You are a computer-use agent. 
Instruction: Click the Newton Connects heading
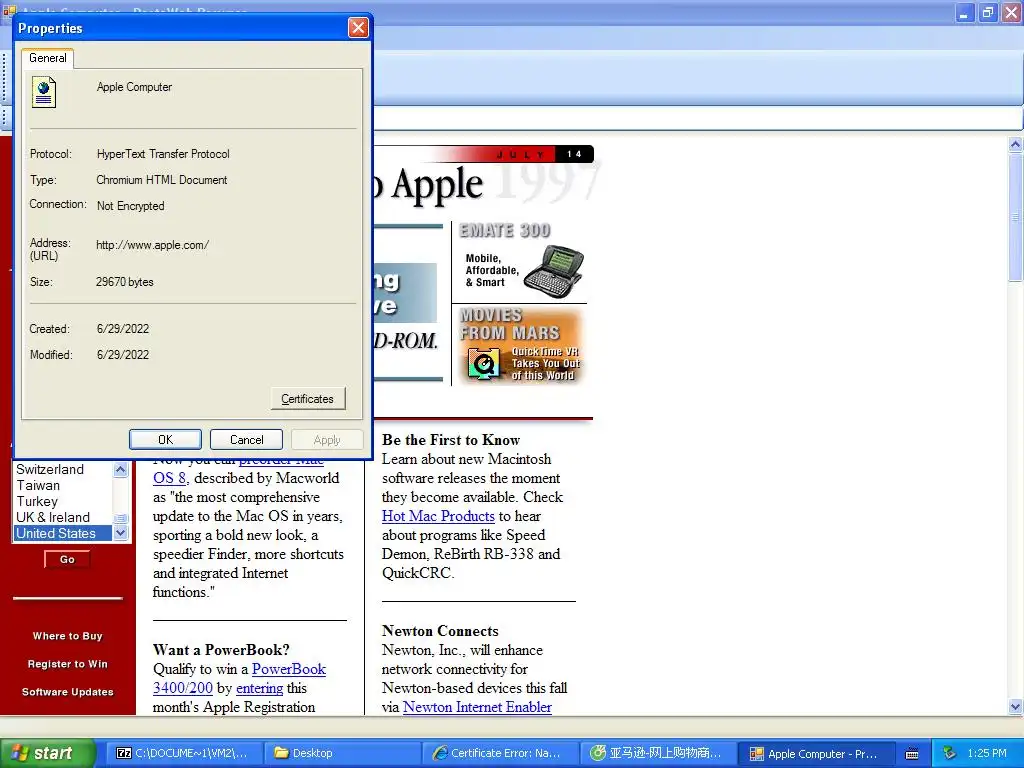coord(440,631)
